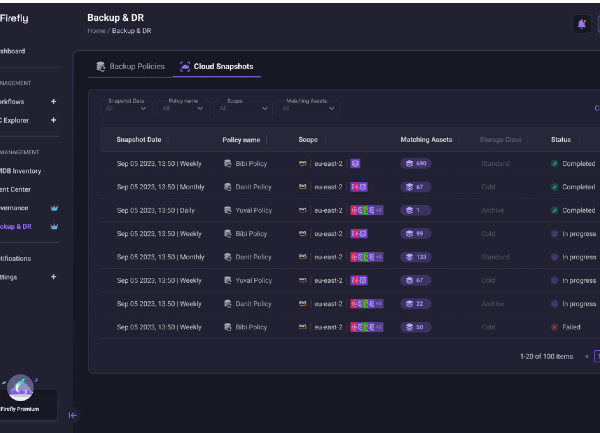Click the 22 matching assets badge

pyautogui.click(x=416, y=304)
